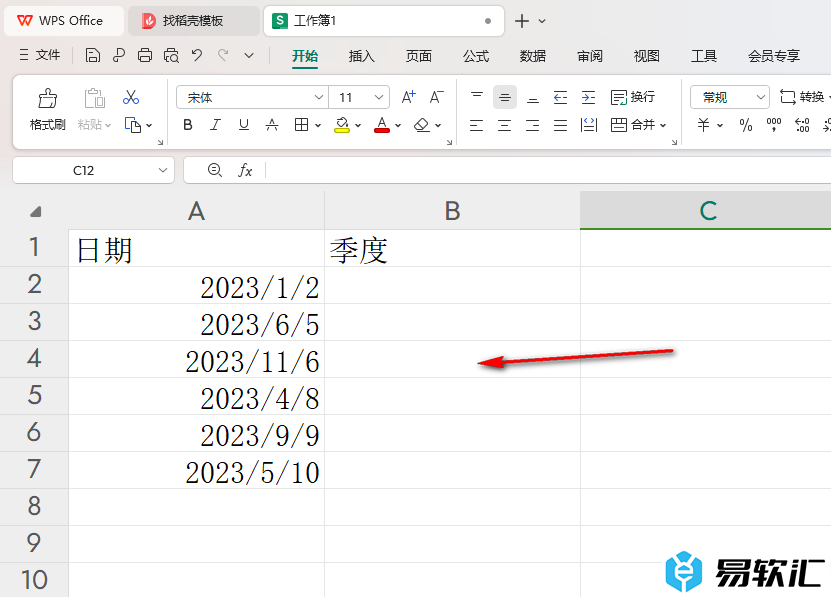Increase decimal places icon
Screen dimensions: 831x597
pos(802,125)
